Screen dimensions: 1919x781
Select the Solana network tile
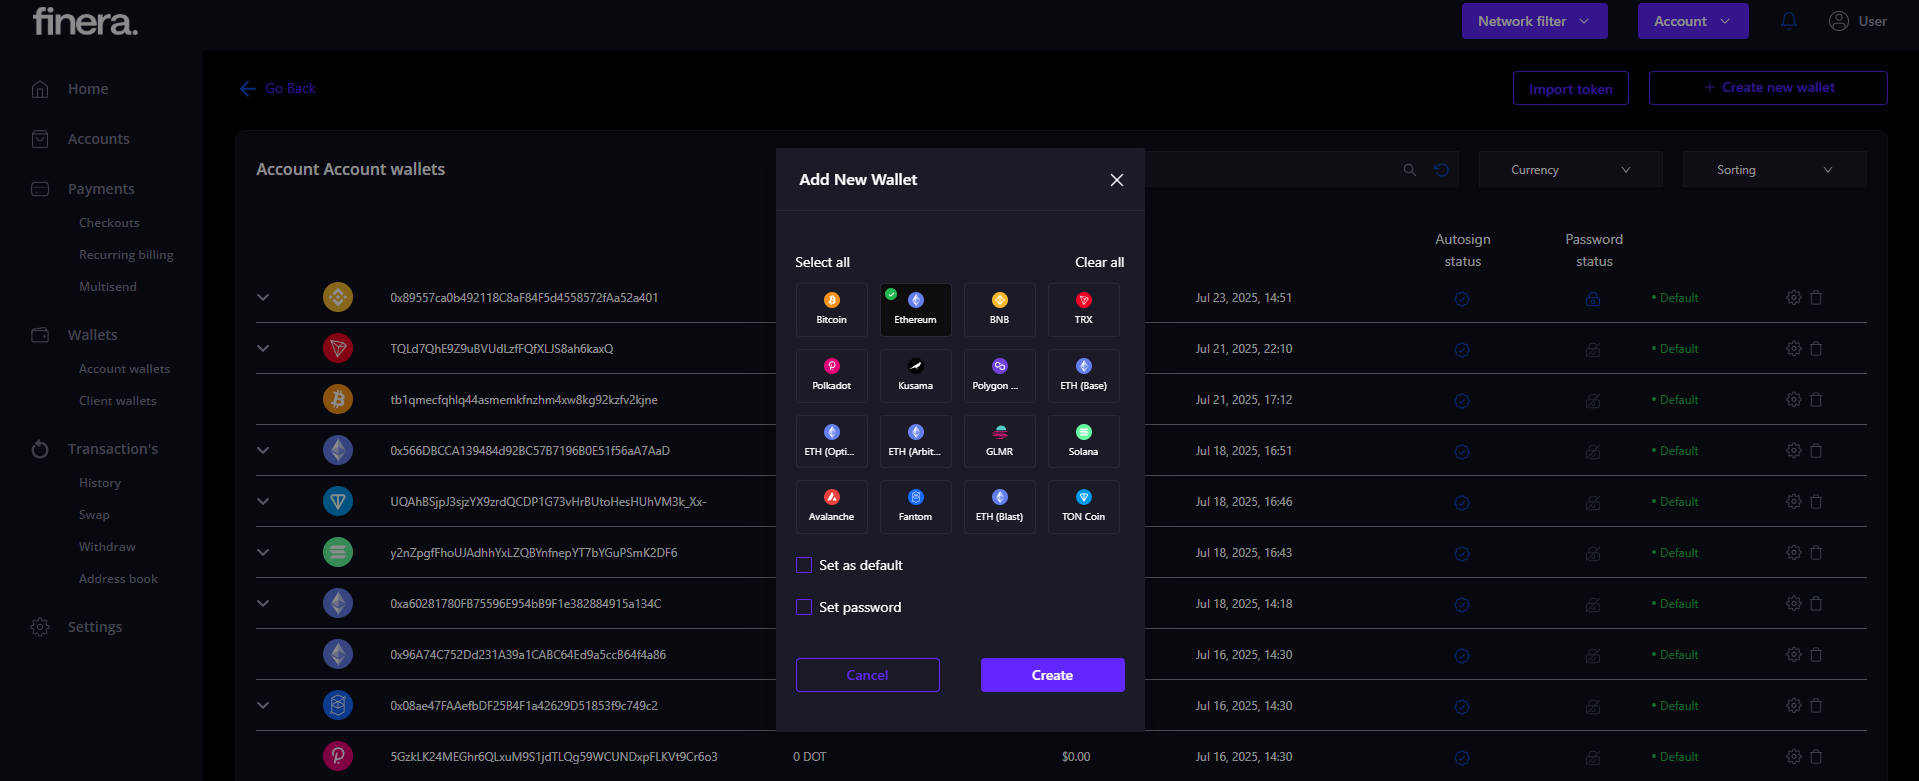[x=1083, y=441]
